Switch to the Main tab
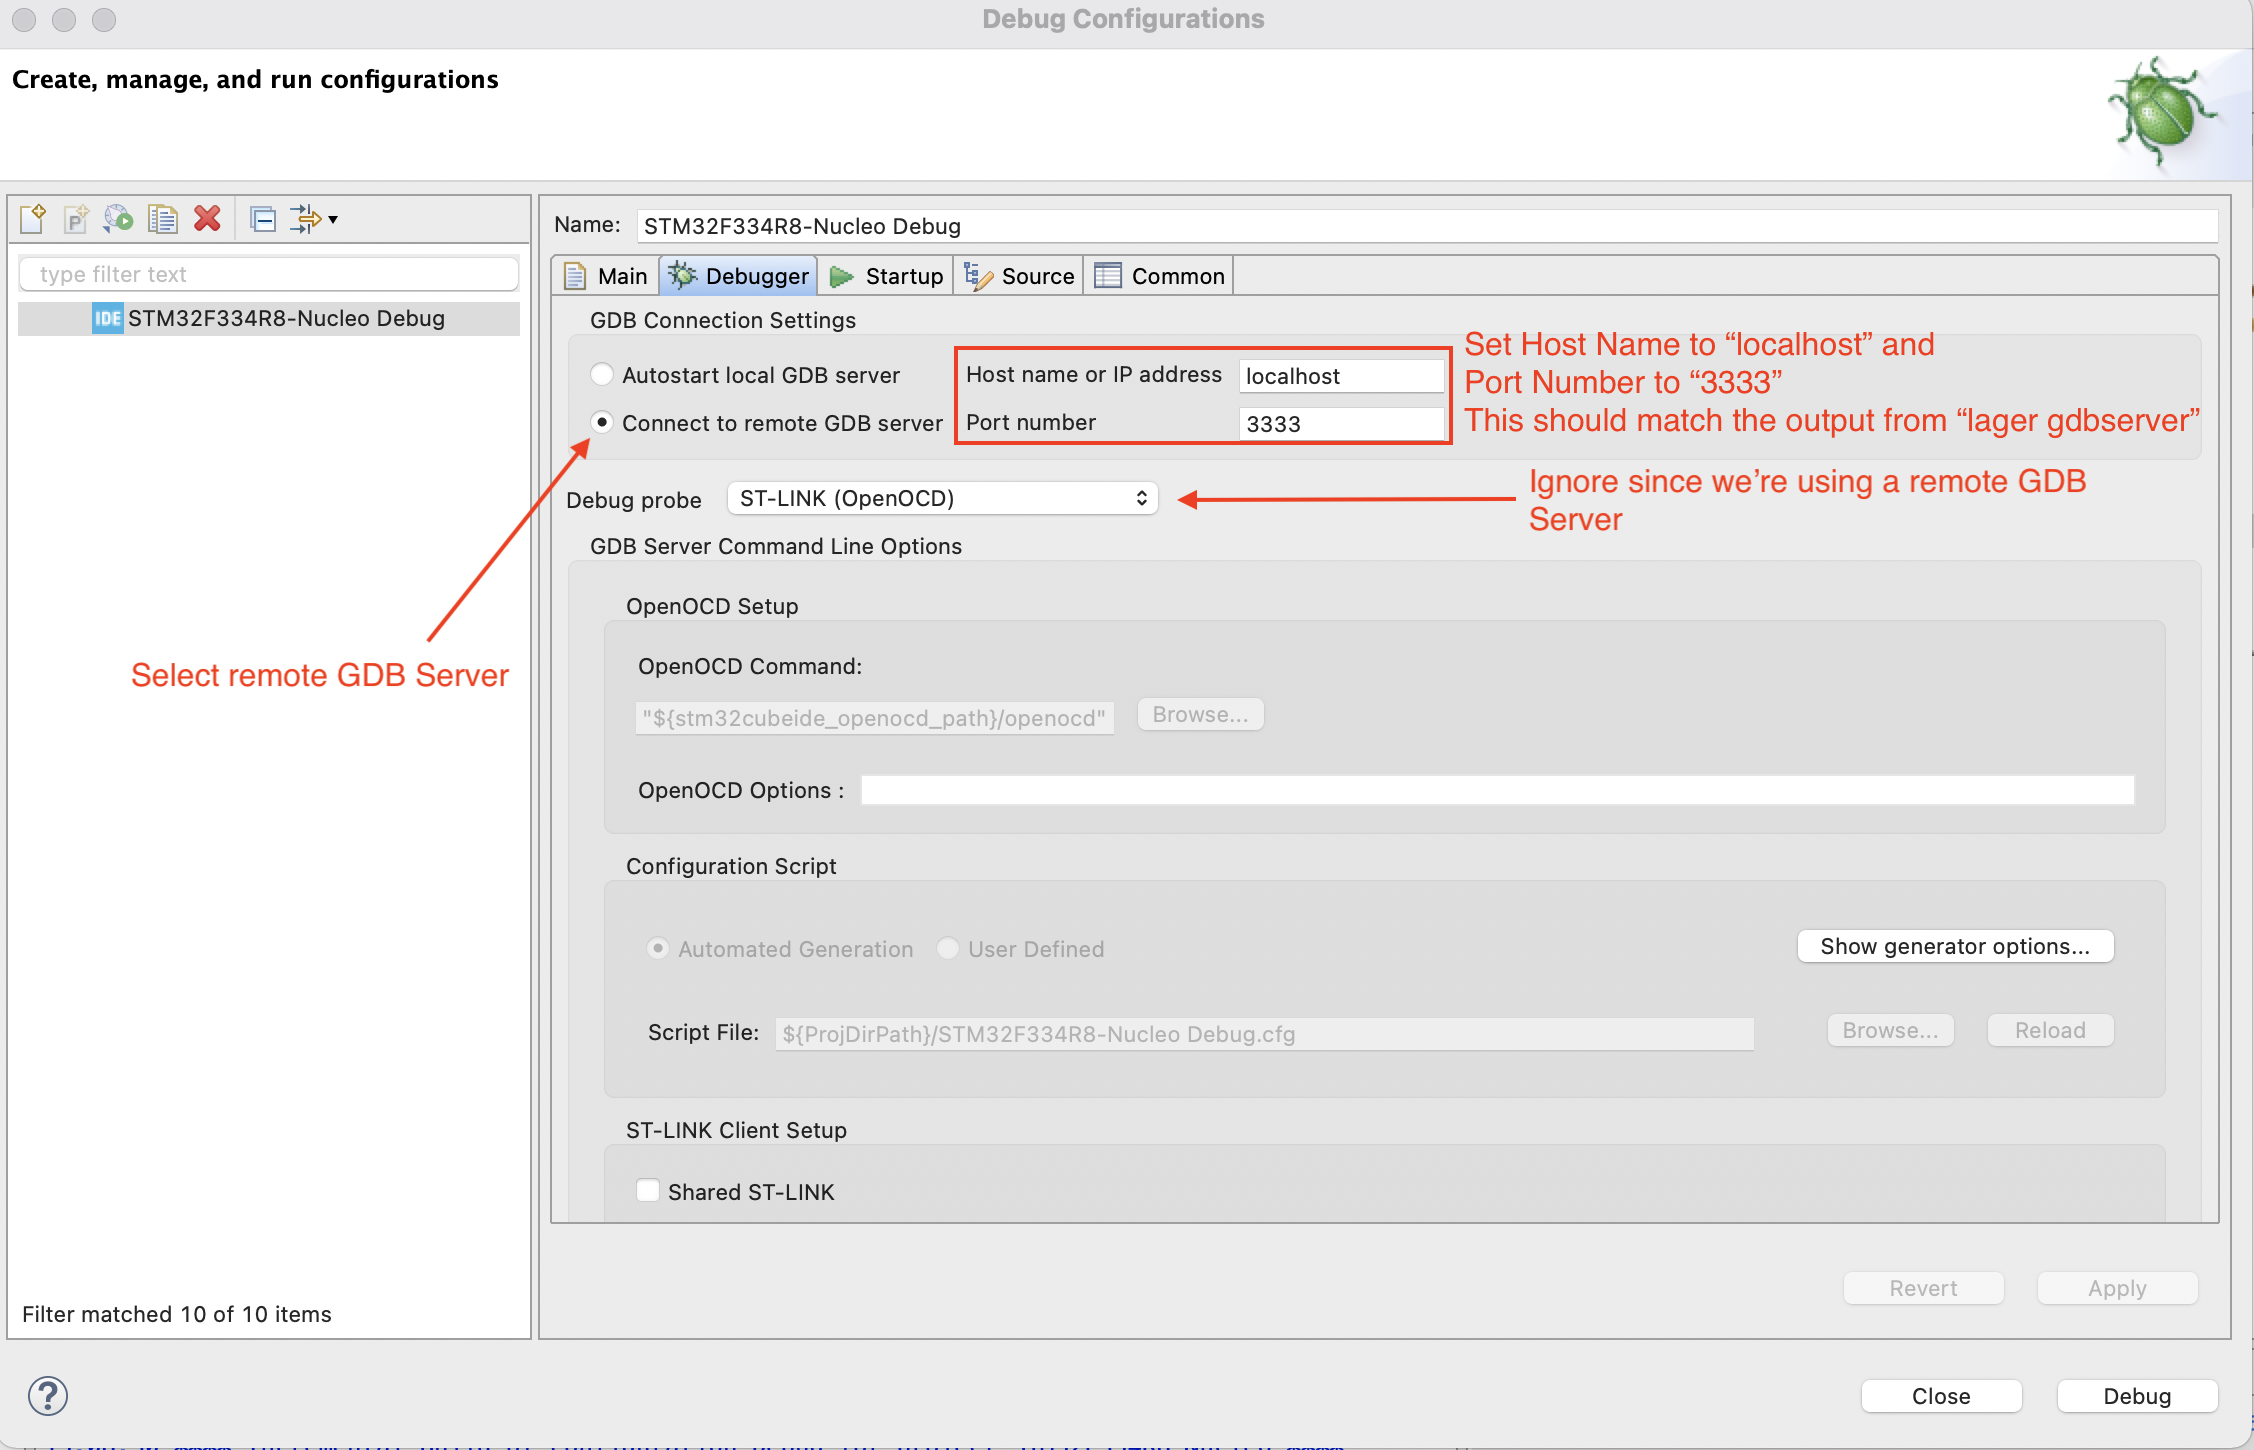2254x1450 pixels. 606,276
